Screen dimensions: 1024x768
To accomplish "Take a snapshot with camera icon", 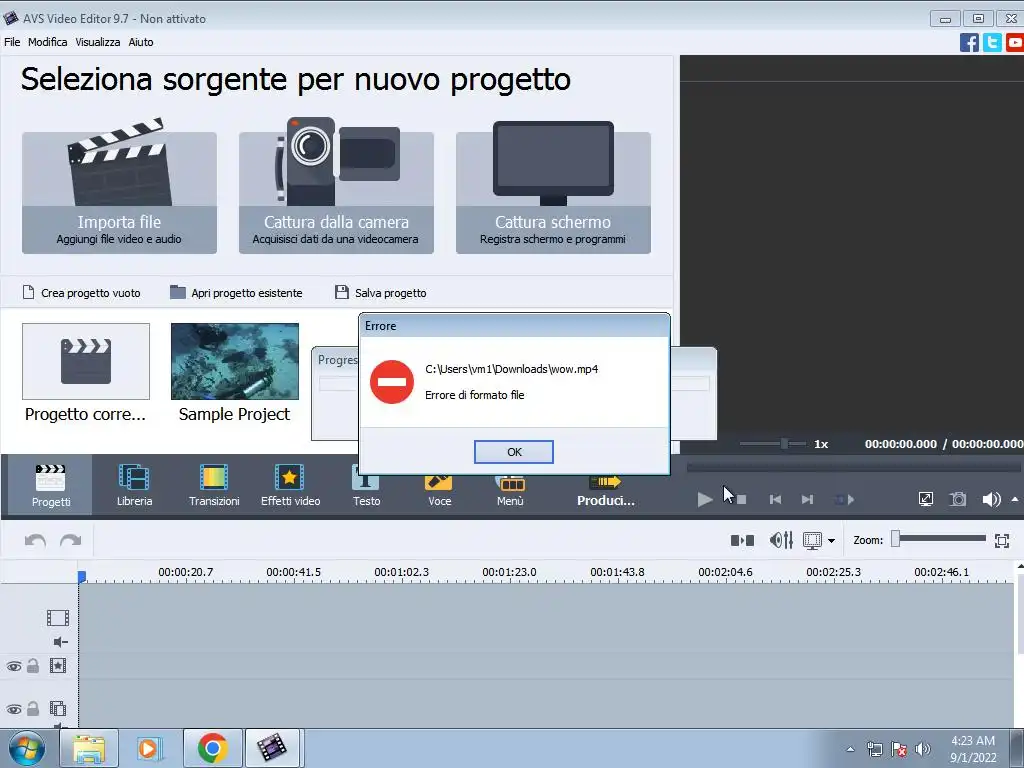I will pyautogui.click(x=957, y=500).
